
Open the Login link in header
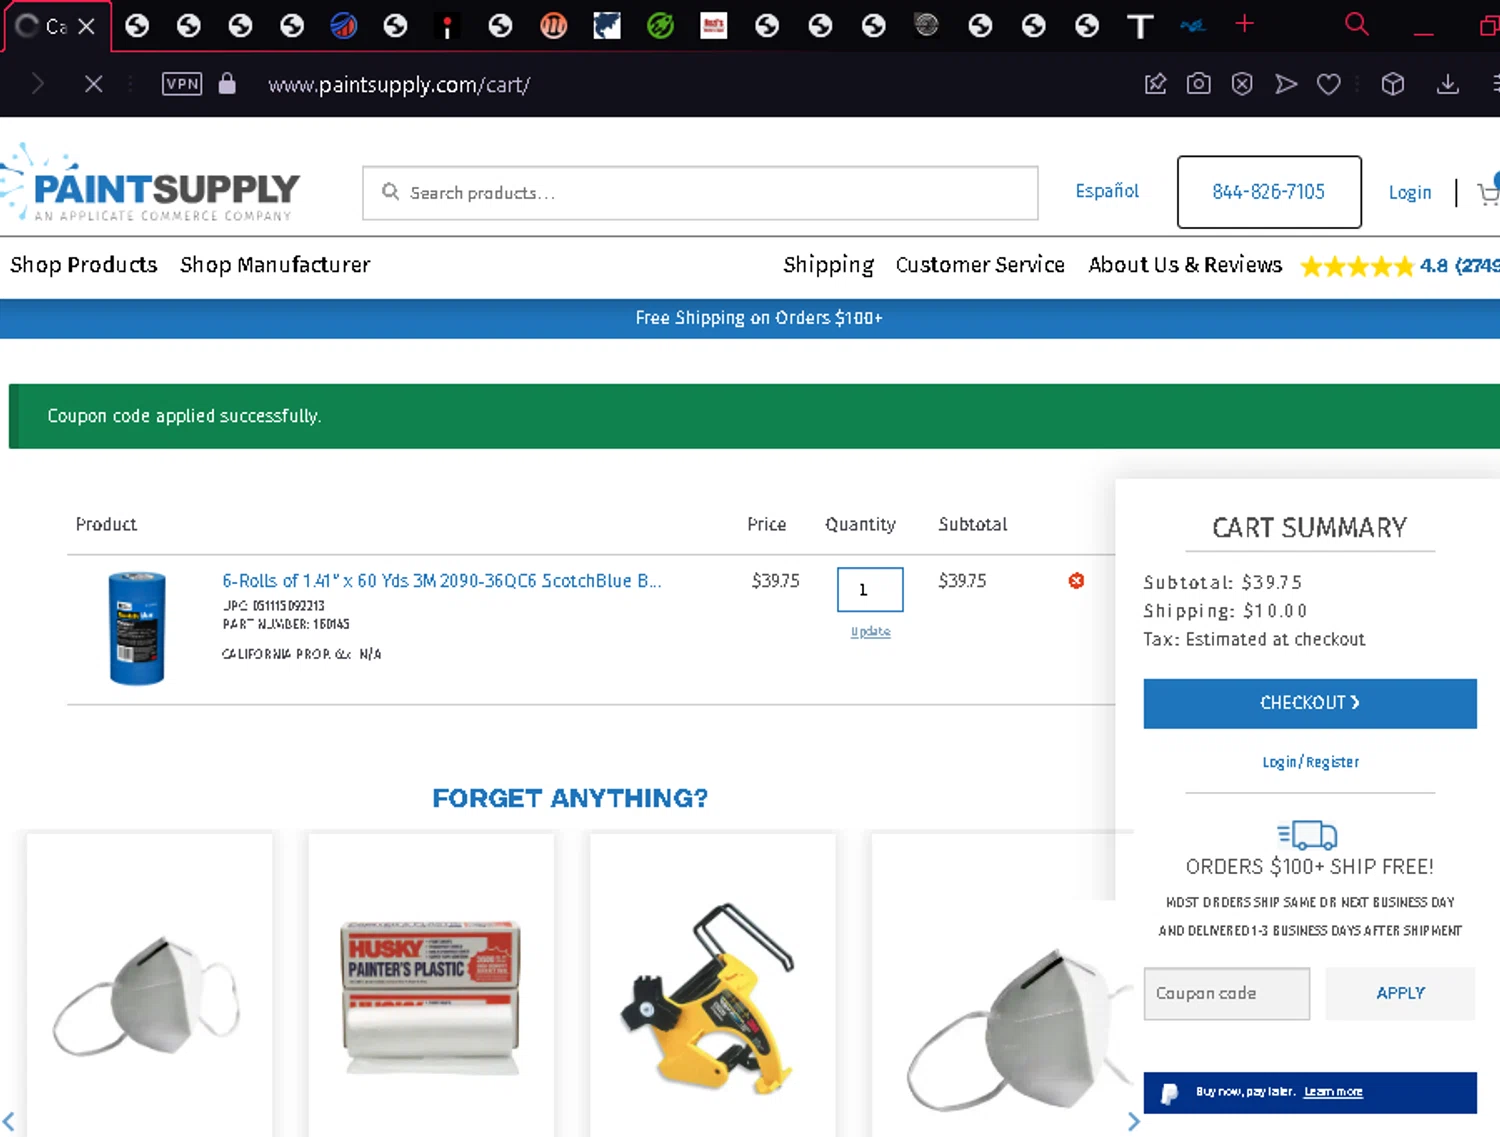[1410, 193]
